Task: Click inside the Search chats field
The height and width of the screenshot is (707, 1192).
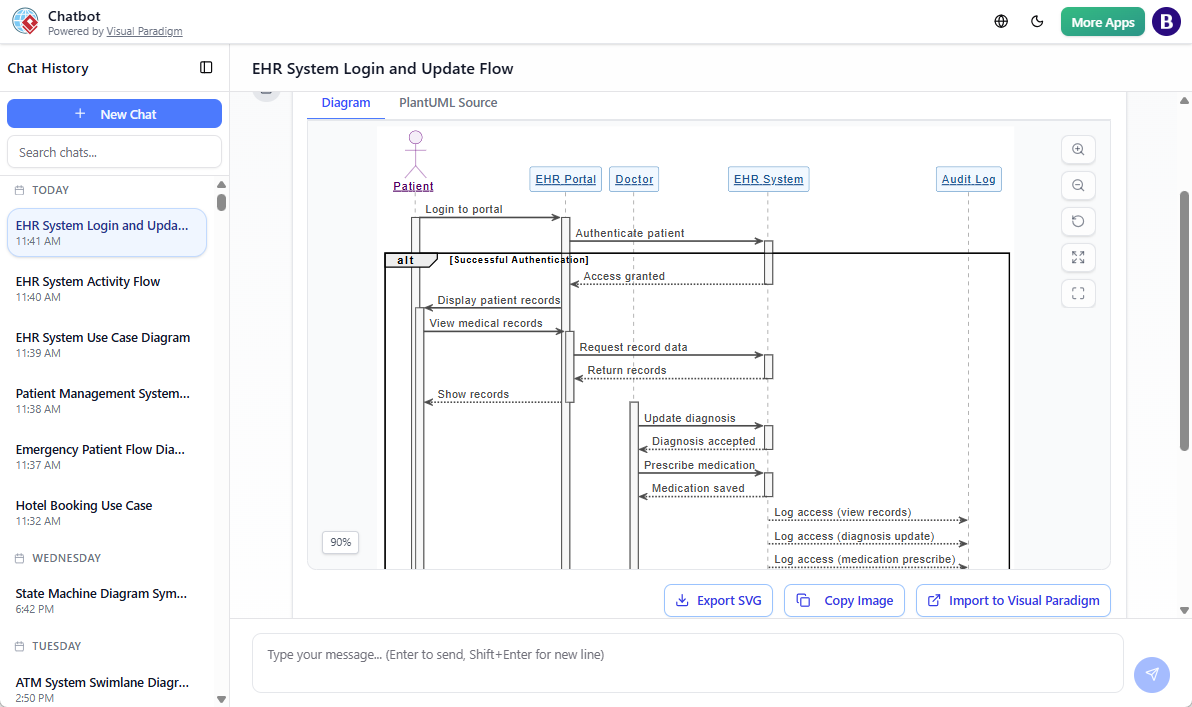Action: (x=114, y=151)
